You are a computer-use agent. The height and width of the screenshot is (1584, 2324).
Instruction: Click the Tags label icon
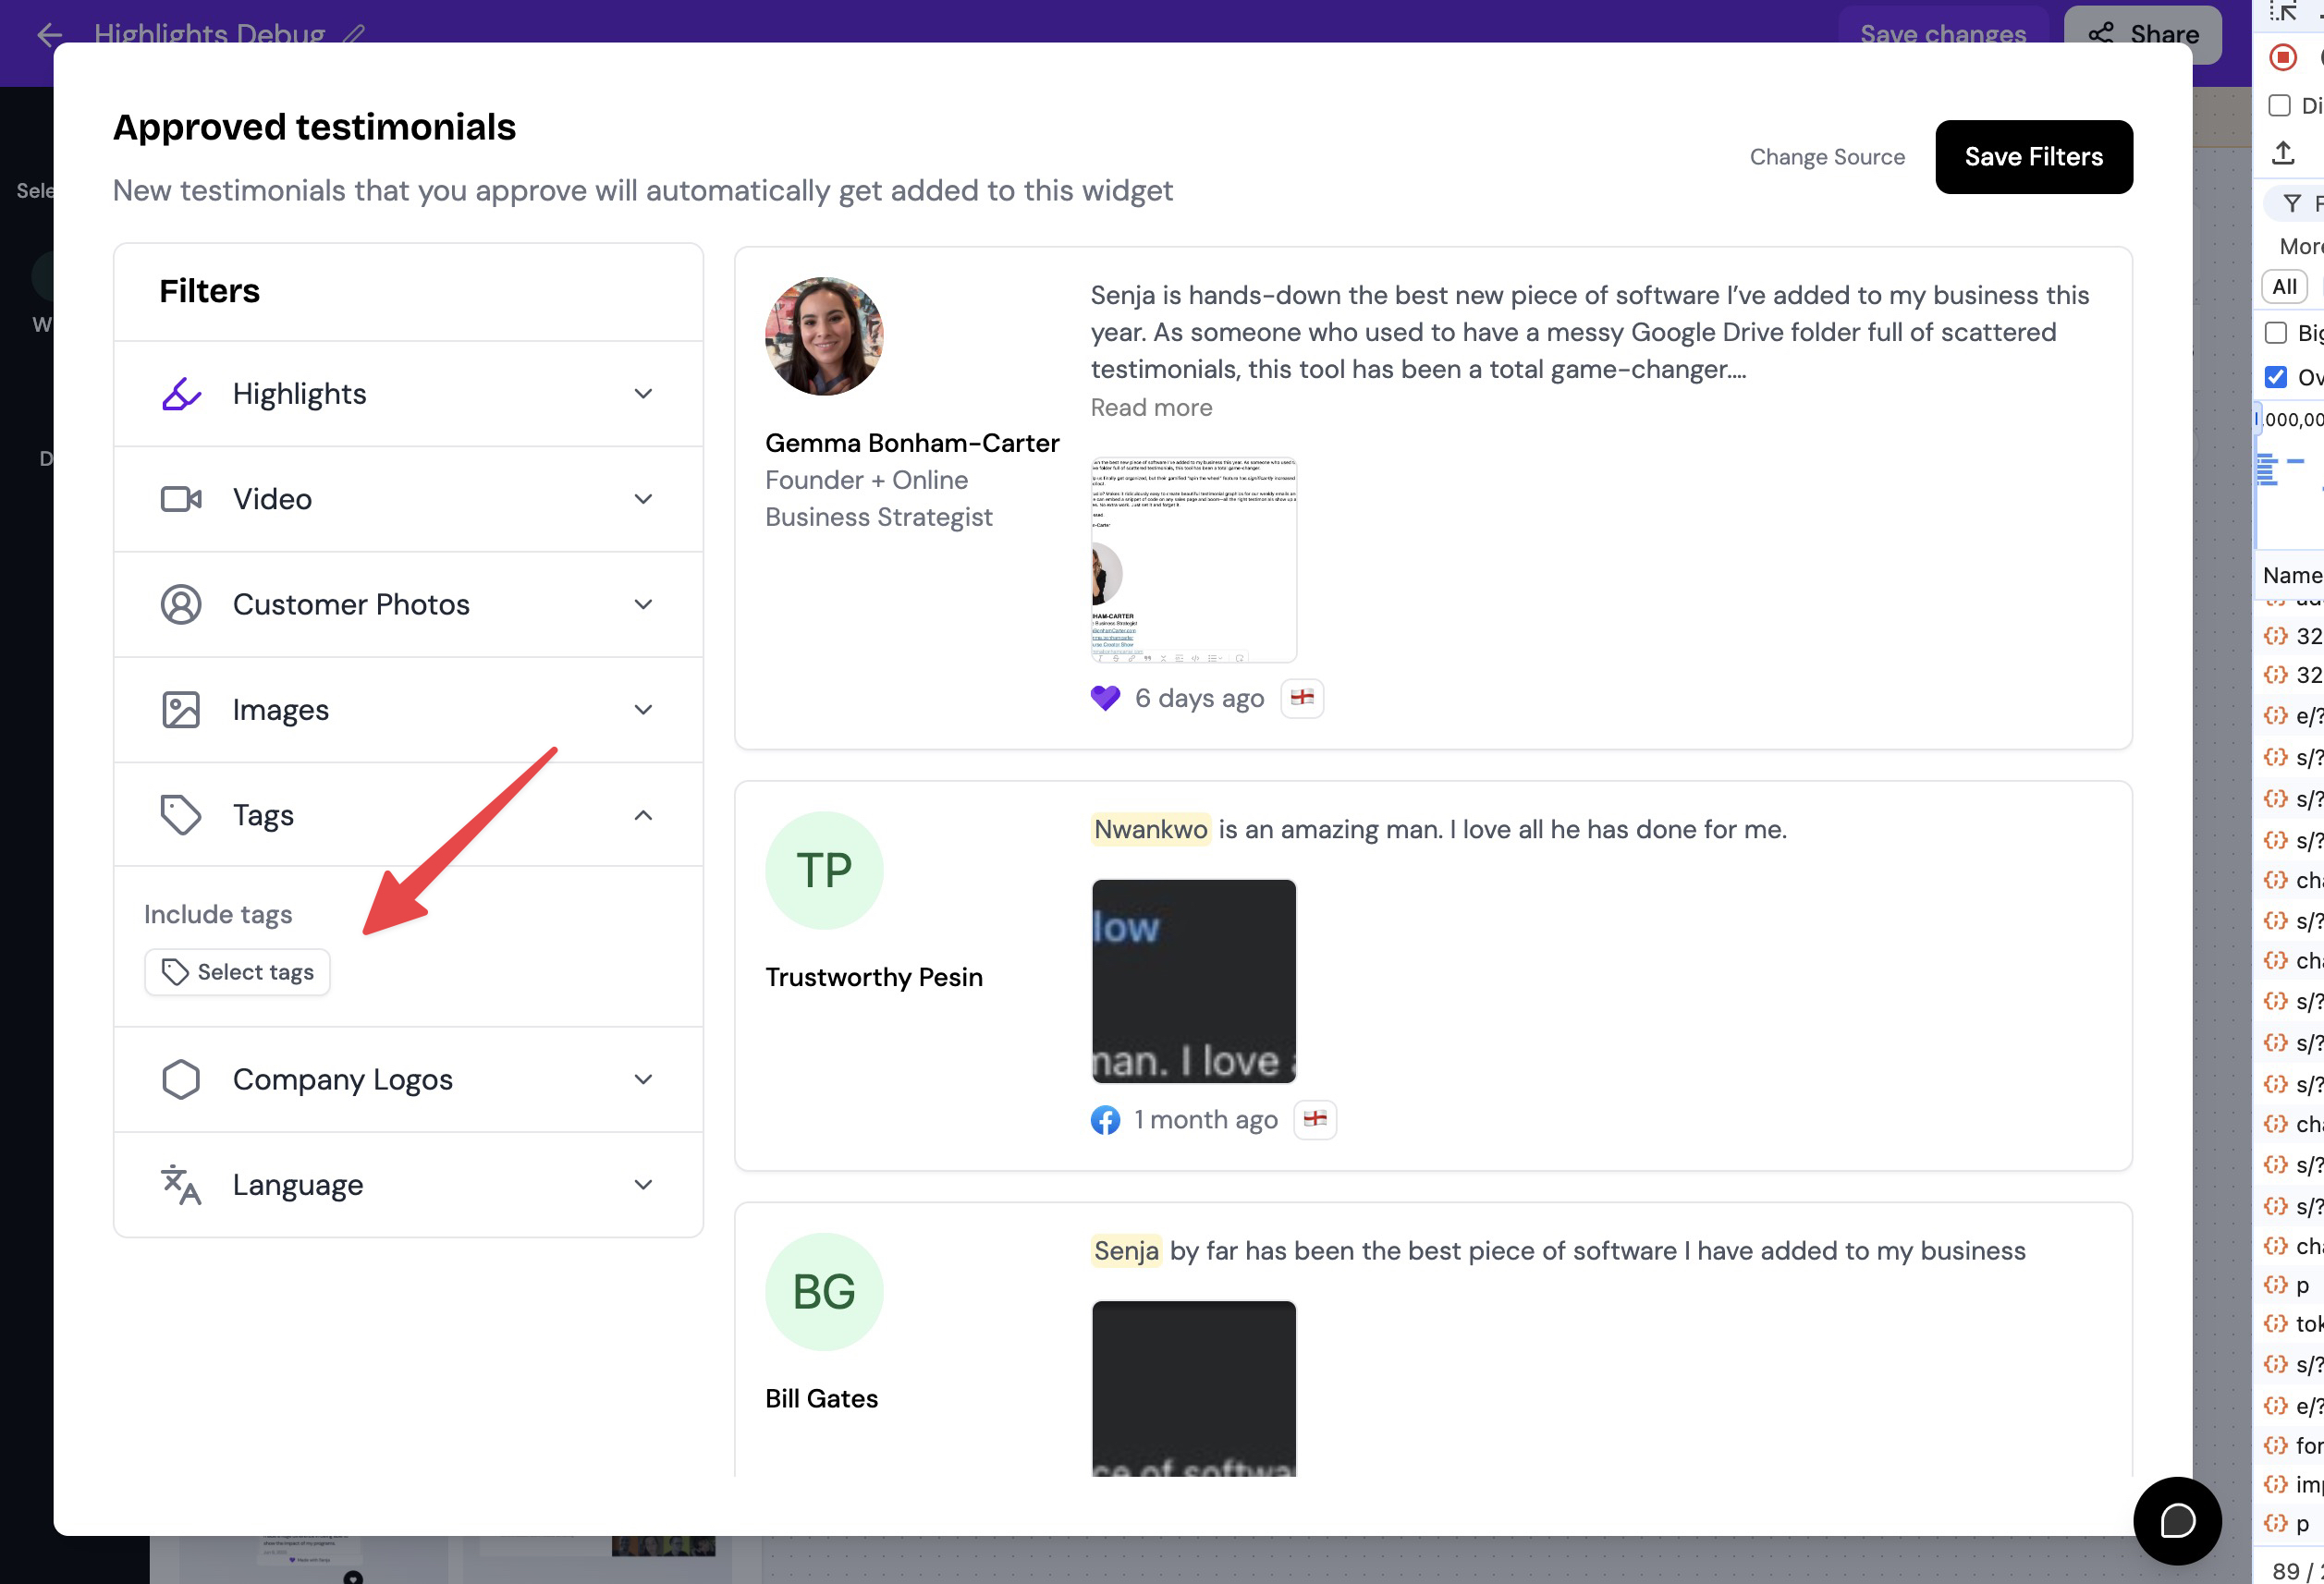[x=181, y=815]
